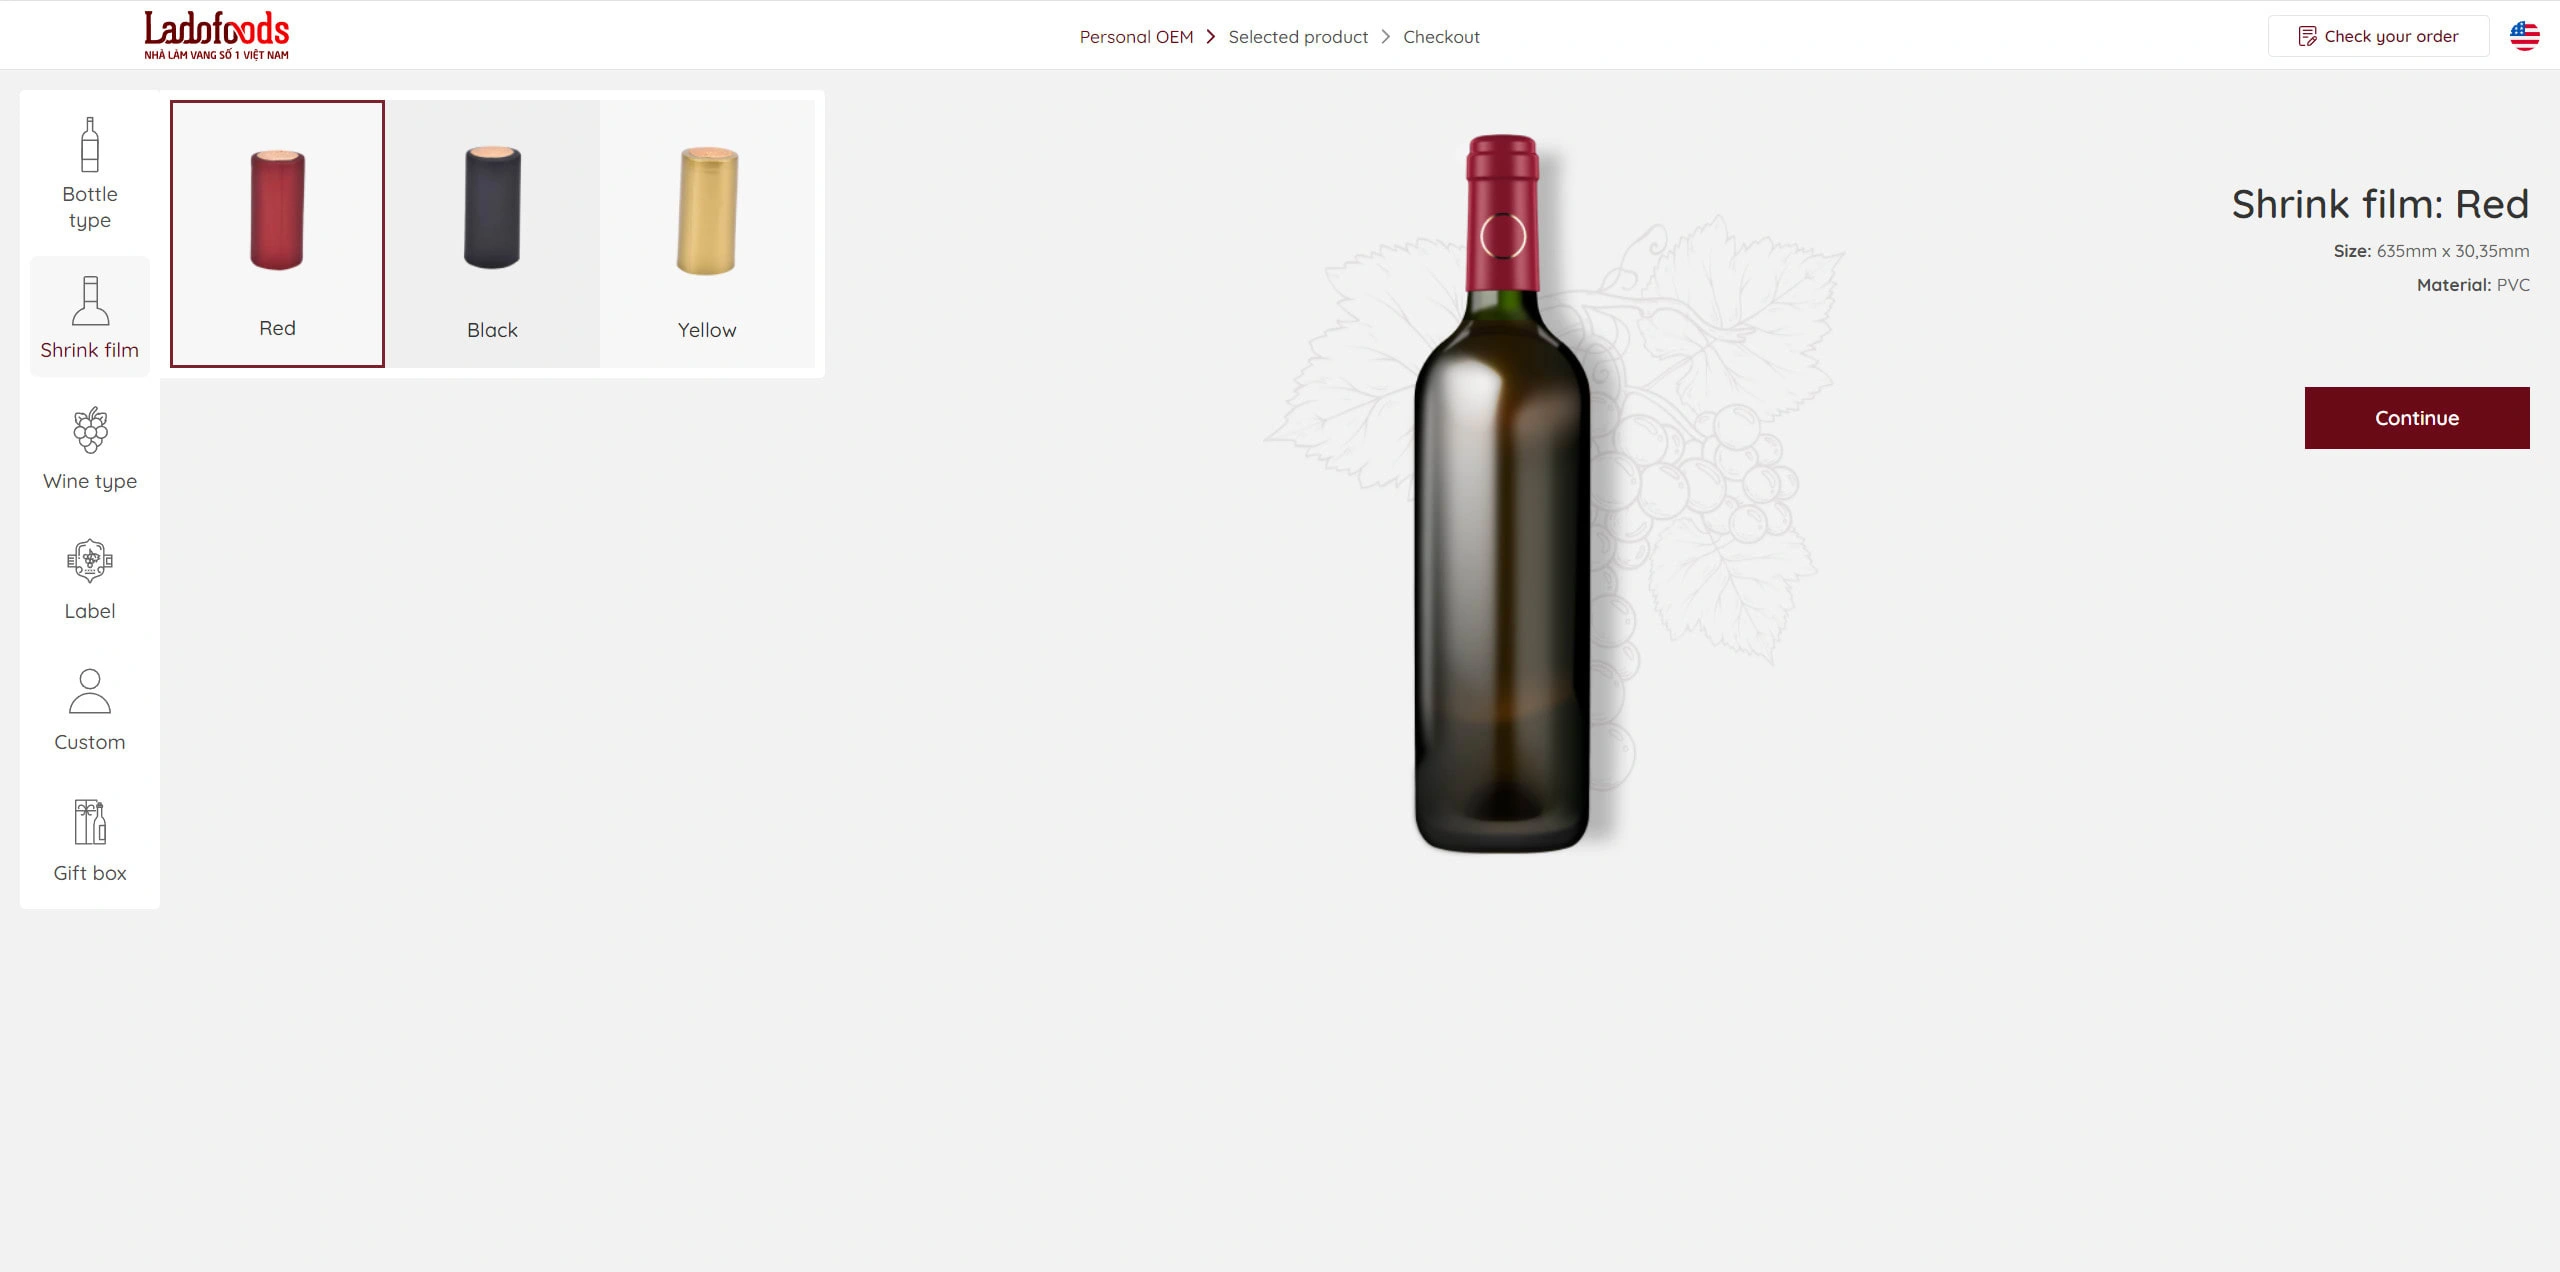Click the chevron before Checkout
This screenshot has height=1272, width=2560.
pyautogui.click(x=1386, y=37)
